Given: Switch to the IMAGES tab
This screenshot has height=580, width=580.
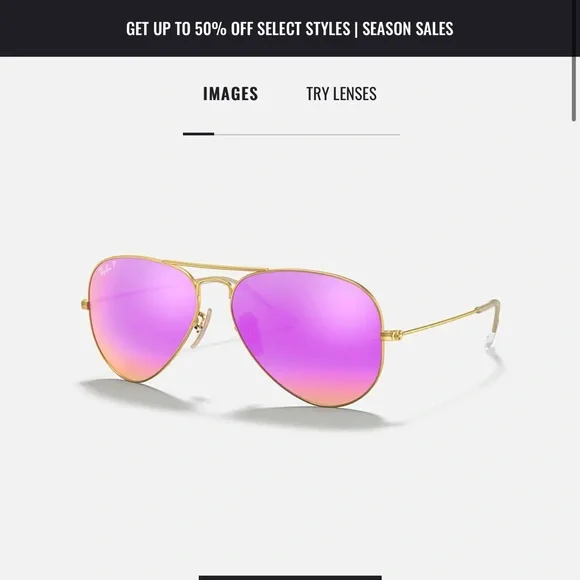Looking at the screenshot, I should (x=230, y=94).
